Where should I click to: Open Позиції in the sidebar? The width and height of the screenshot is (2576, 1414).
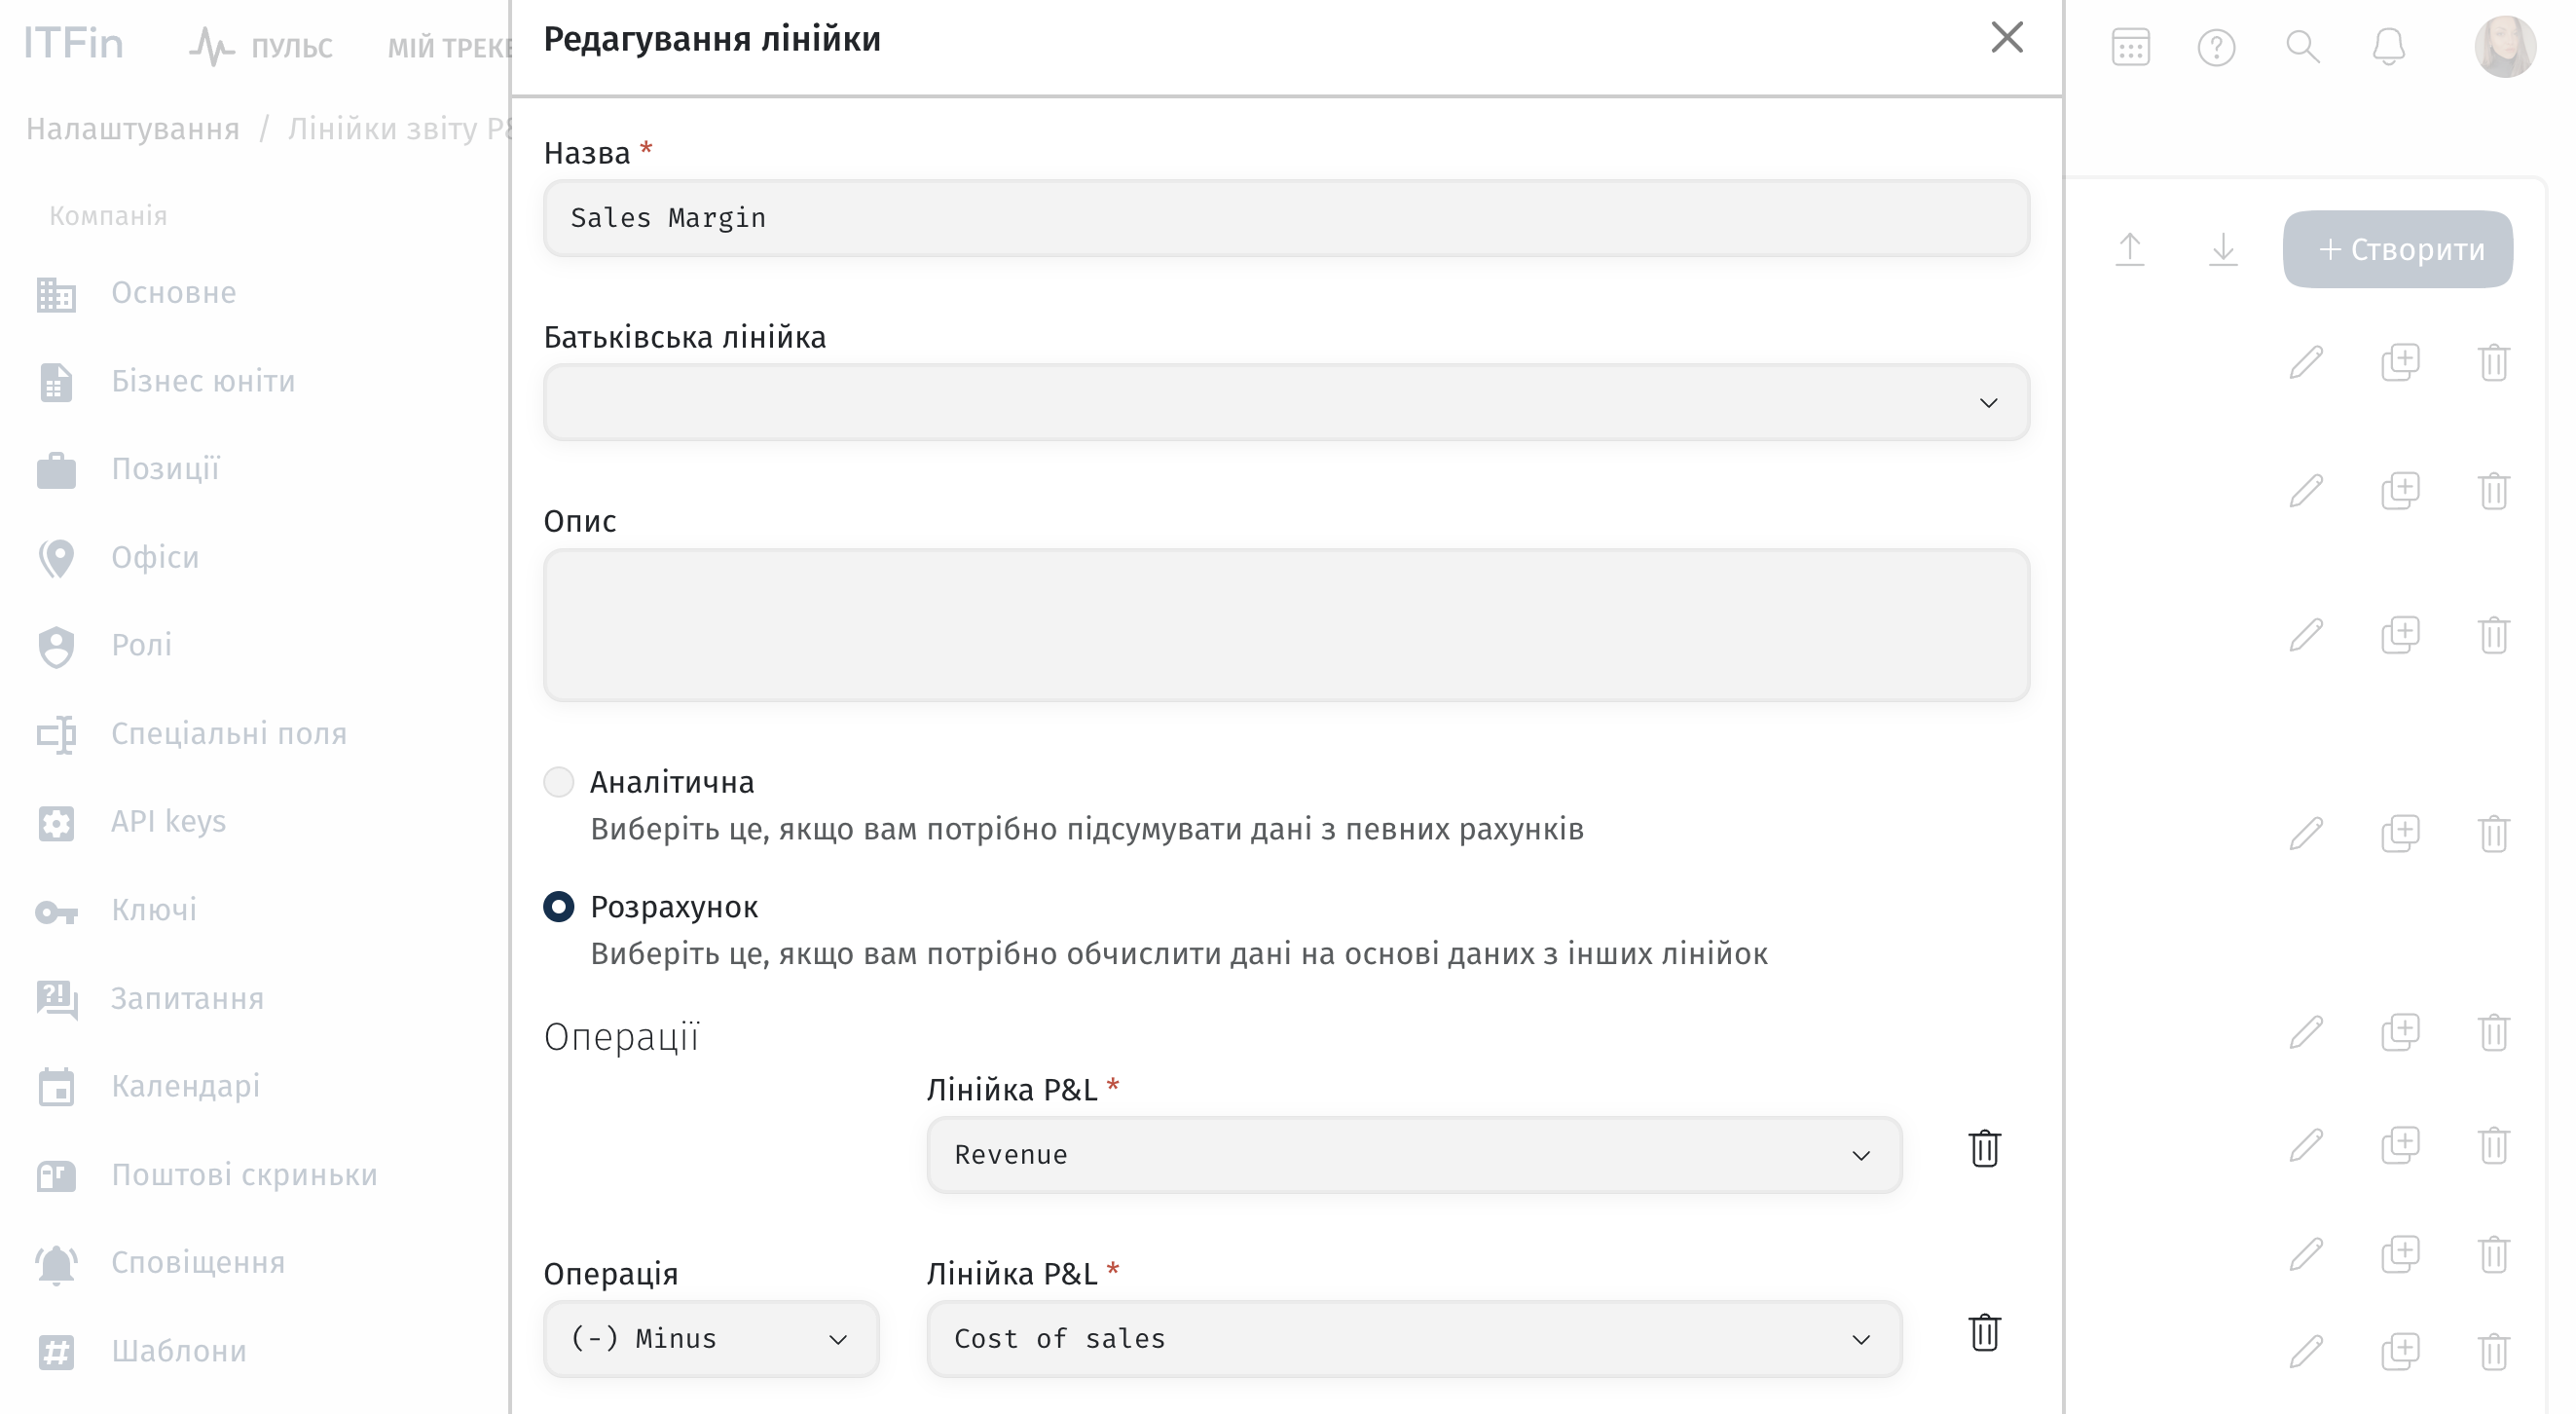click(165, 469)
